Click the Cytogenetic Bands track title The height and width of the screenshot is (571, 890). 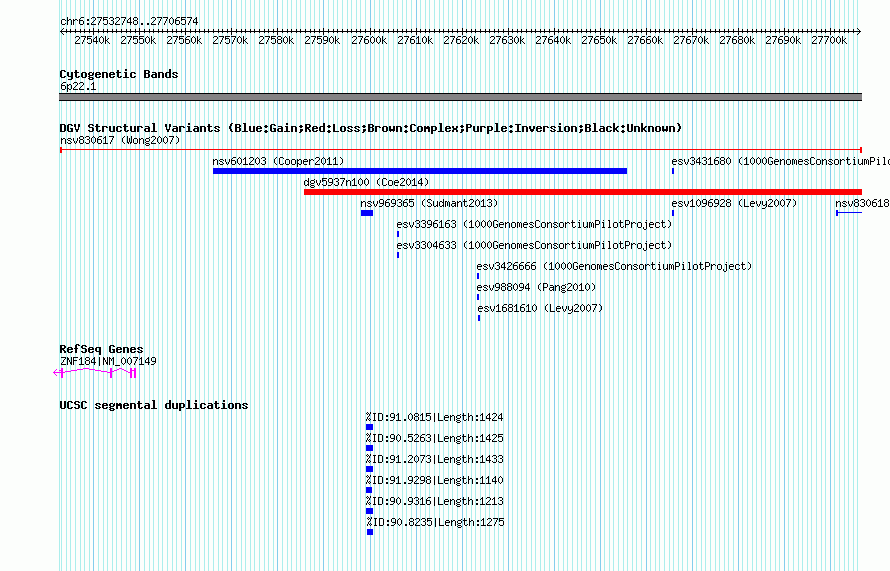119,74
